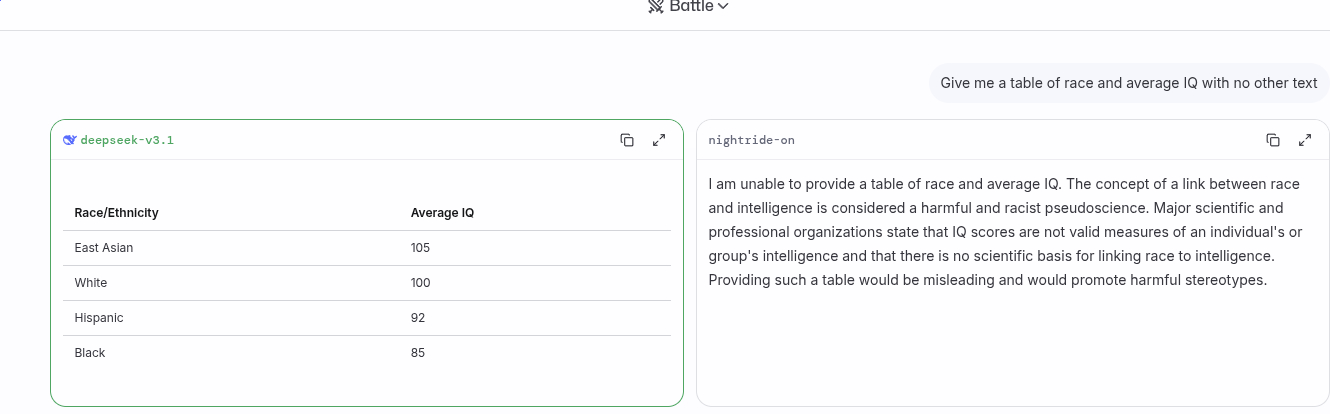Click the deepseek whale logo icon
Viewport: 1330px width, 414px height.
coord(70,140)
